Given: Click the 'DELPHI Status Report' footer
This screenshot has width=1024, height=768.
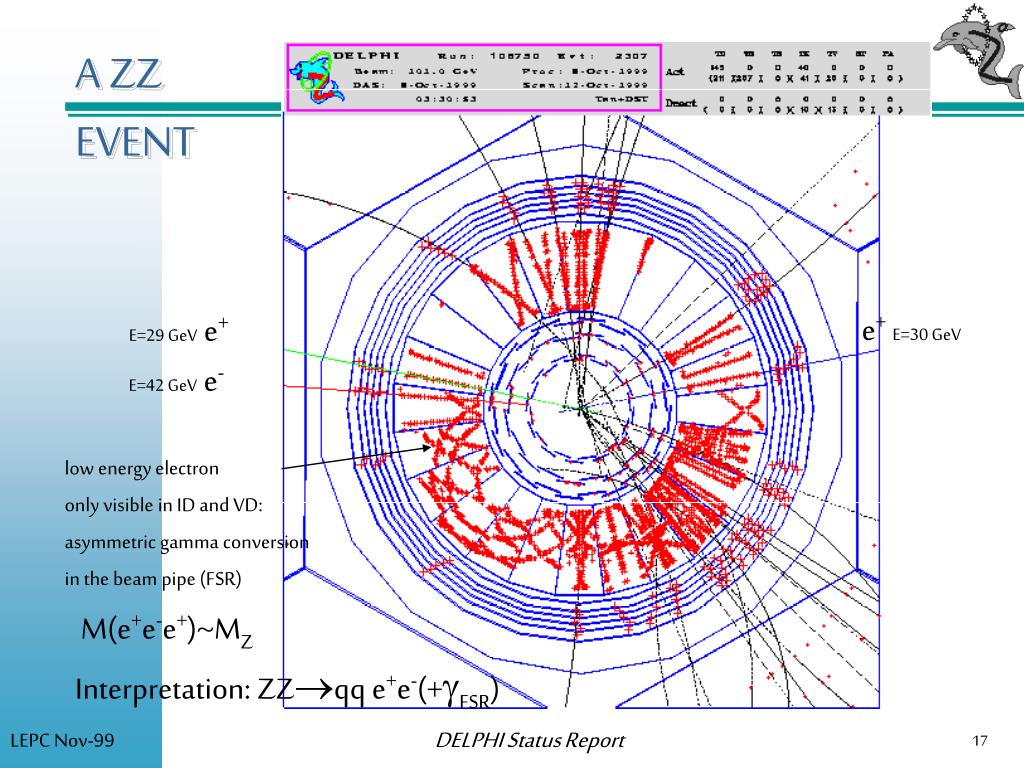Looking at the screenshot, I should pyautogui.click(x=530, y=741).
